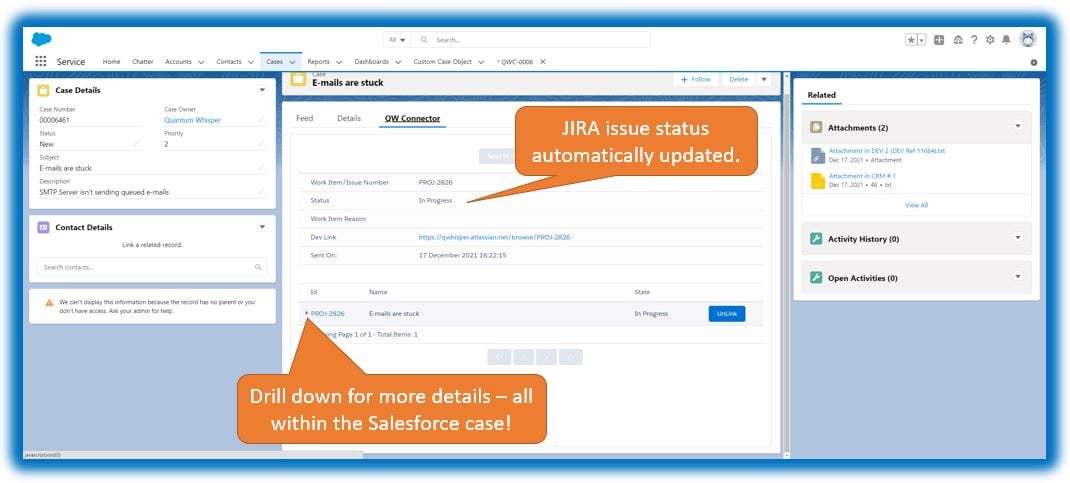Open the App Launcher grid icon
1070x483 pixels.
pyautogui.click(x=41, y=61)
